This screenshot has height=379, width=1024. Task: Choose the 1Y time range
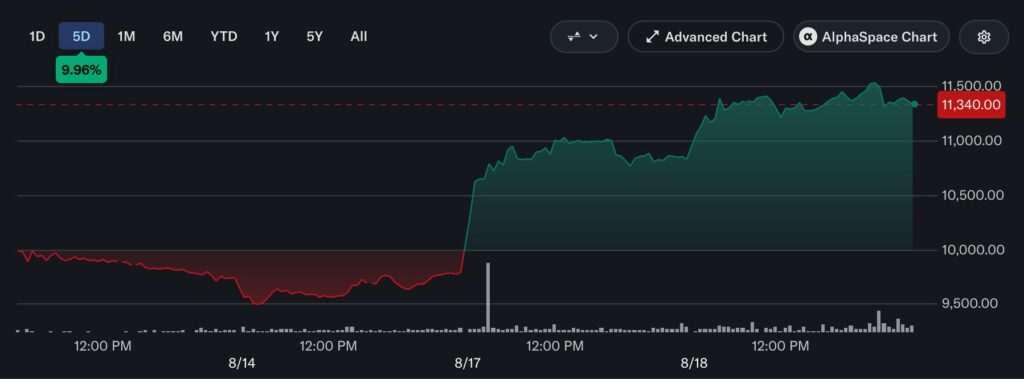click(272, 37)
